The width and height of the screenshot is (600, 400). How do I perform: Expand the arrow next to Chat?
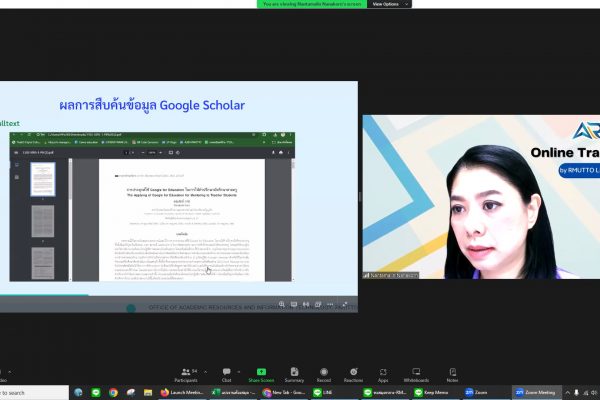tap(239, 372)
